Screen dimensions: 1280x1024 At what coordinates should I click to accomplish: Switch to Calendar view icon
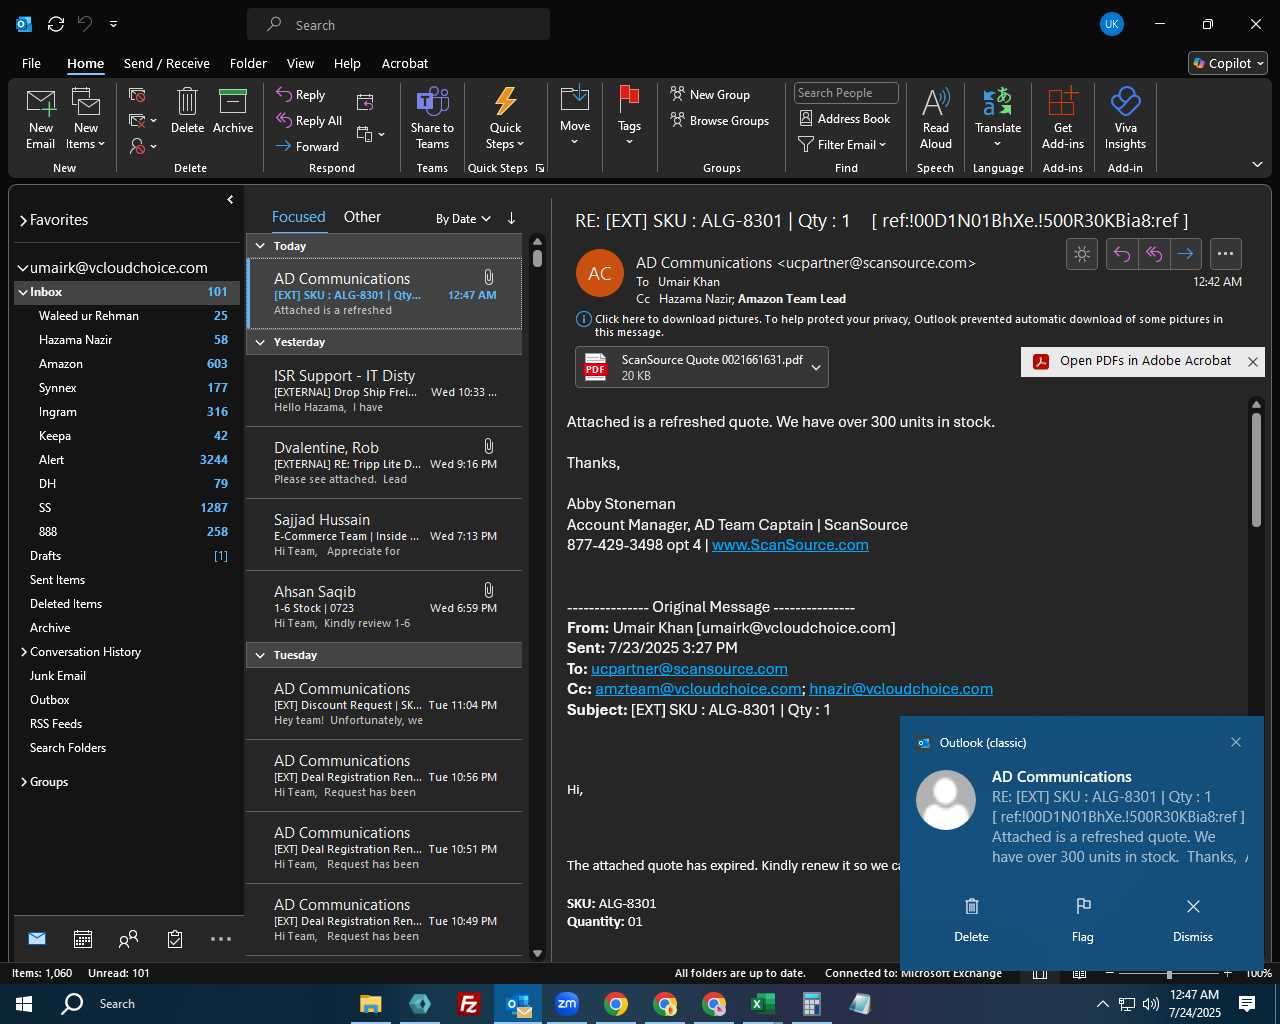(x=83, y=939)
